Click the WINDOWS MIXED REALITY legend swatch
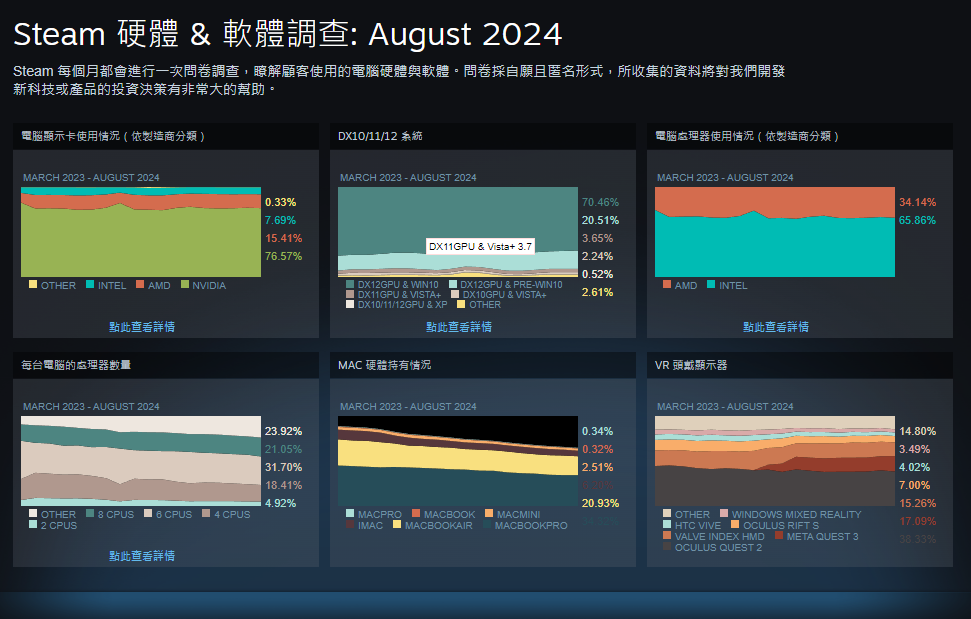971x619 pixels. (x=724, y=514)
